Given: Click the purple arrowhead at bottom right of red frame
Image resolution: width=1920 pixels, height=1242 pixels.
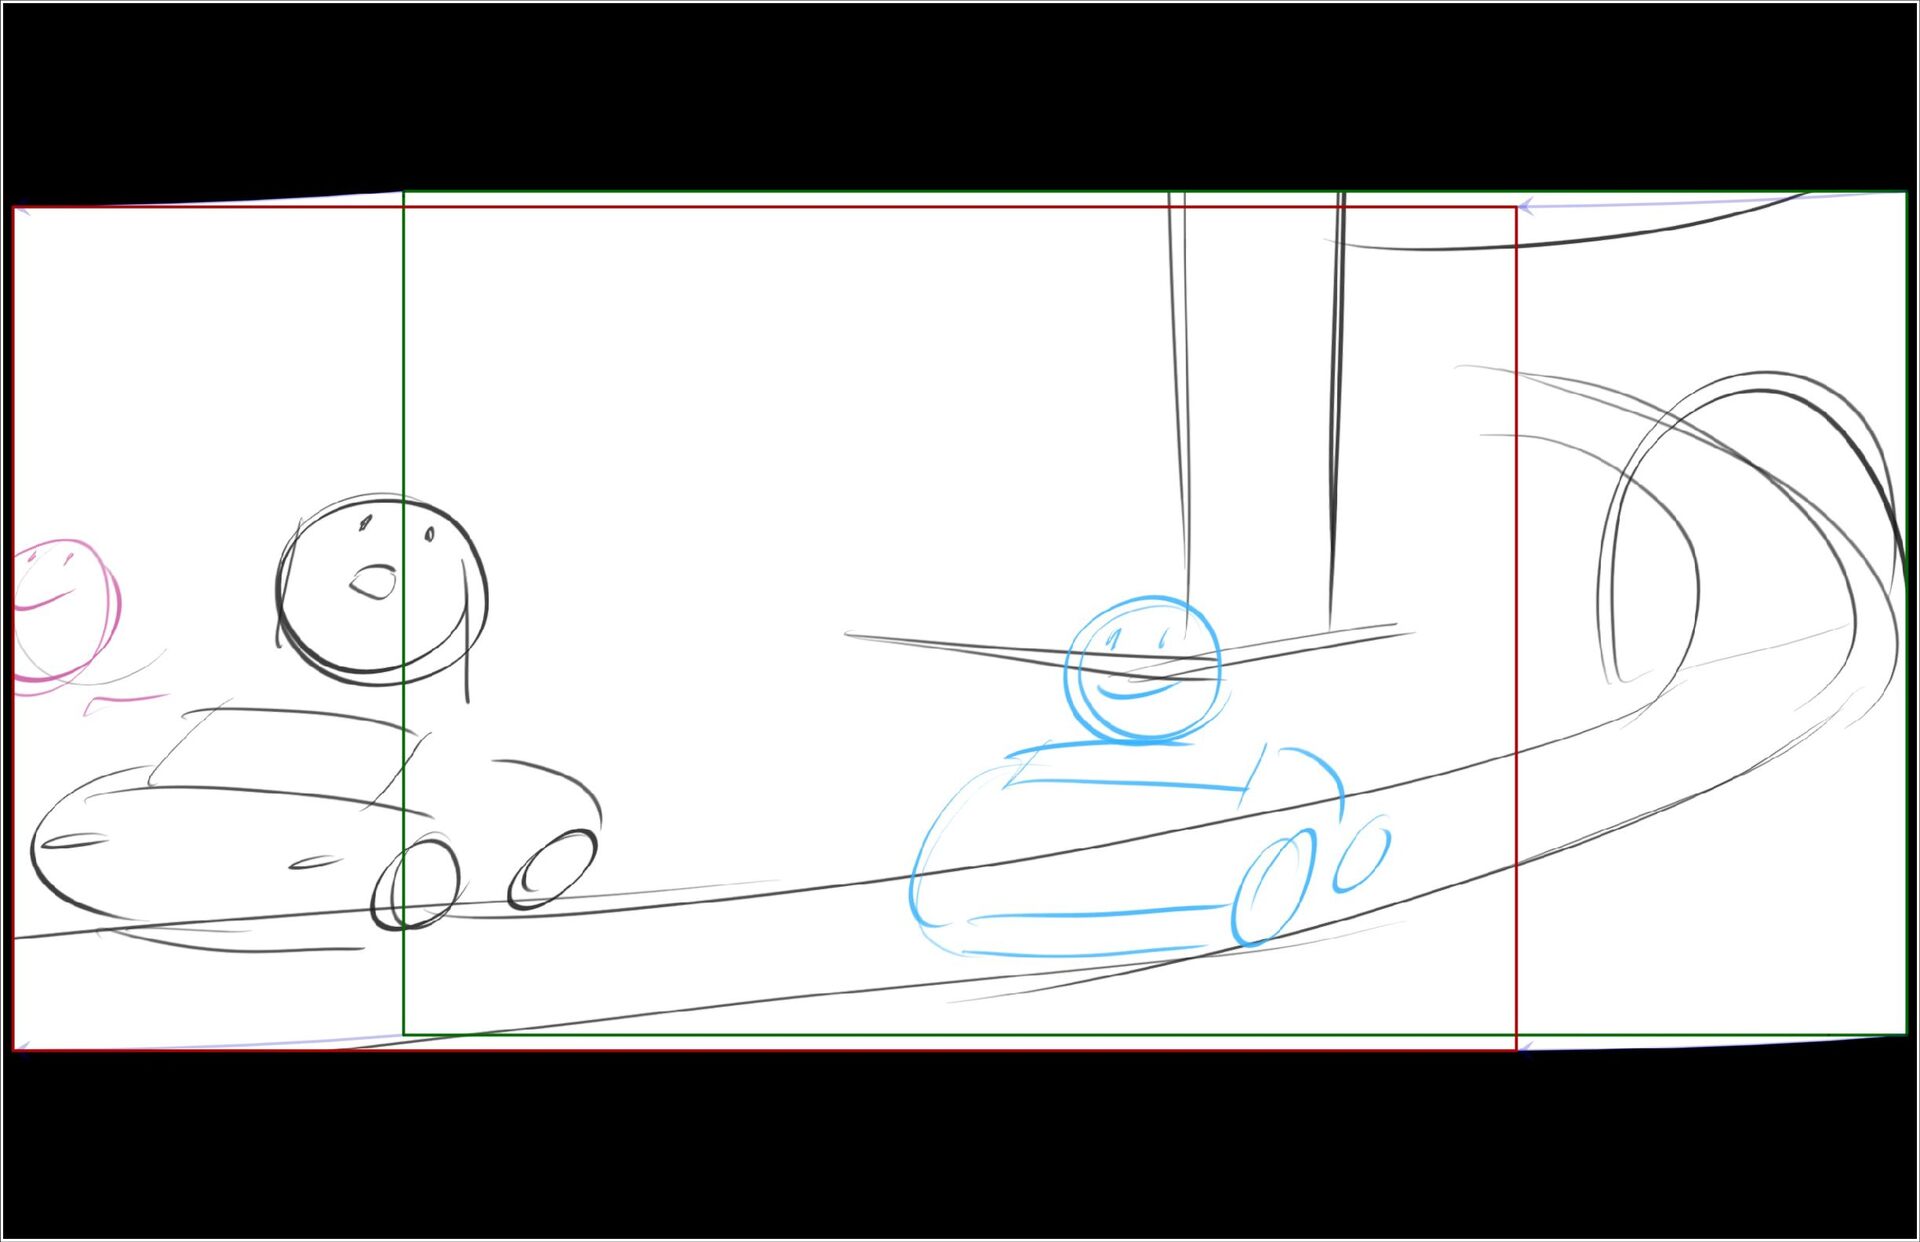Looking at the screenshot, I should pos(1525,1047).
